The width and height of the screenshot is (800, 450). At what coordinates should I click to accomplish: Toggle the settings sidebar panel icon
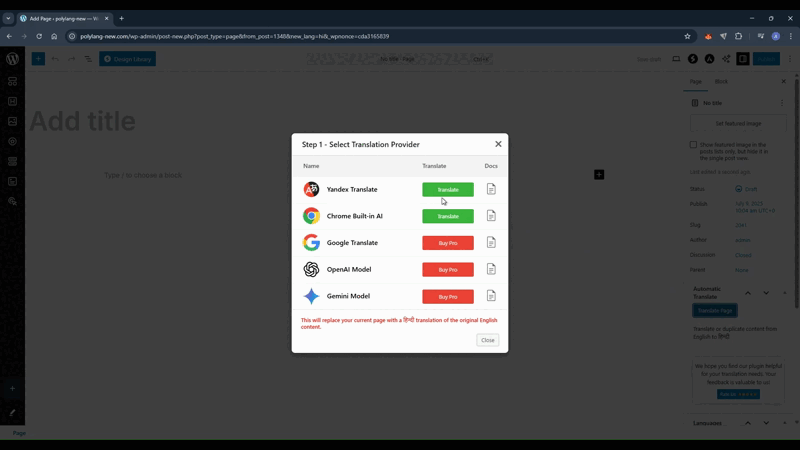coord(743,59)
